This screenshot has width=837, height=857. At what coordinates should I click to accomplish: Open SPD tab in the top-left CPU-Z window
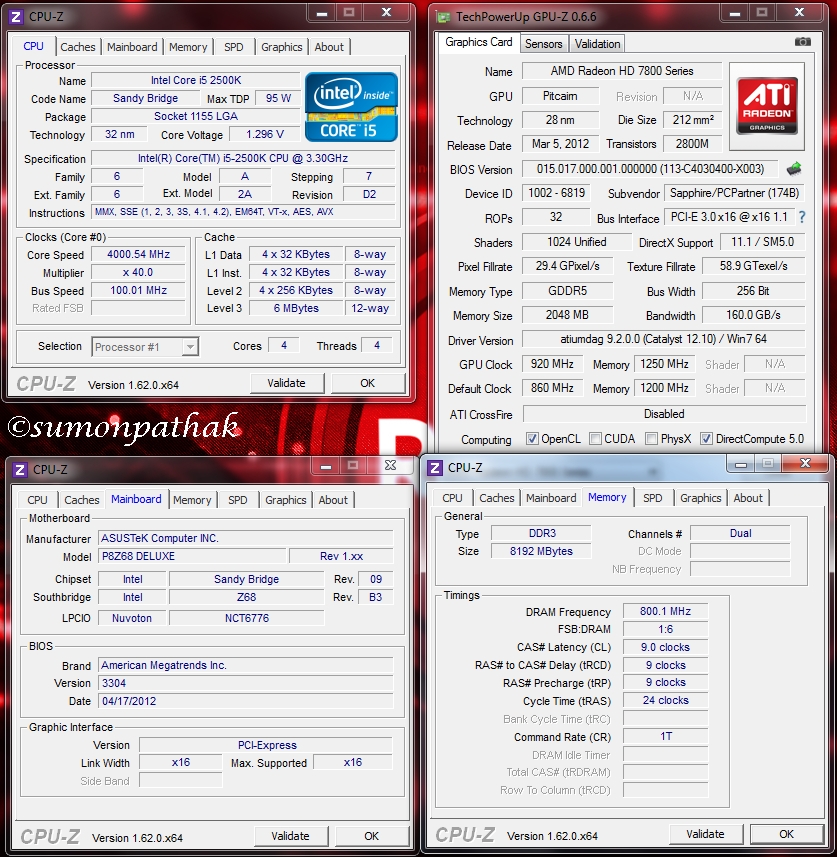233,47
